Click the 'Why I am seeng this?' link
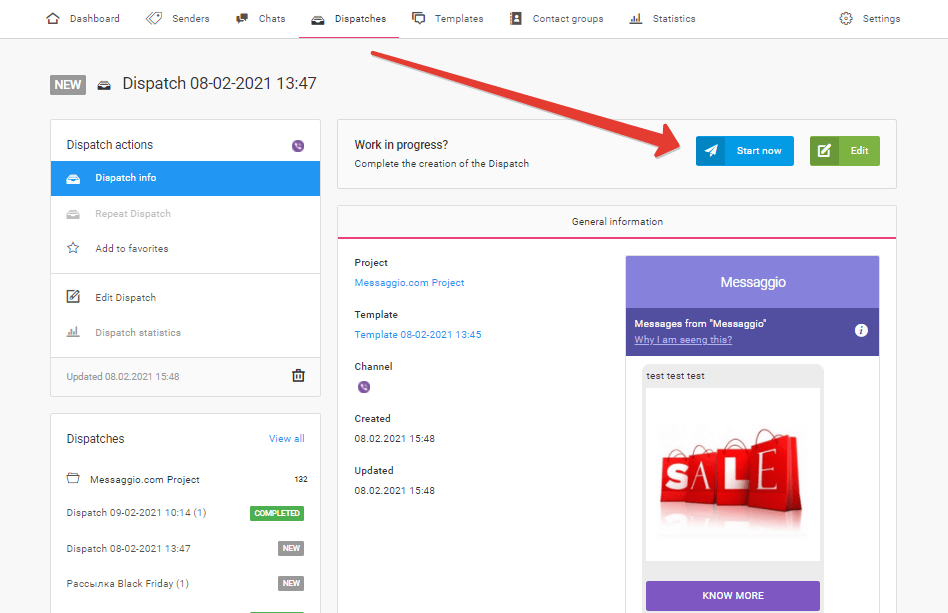 pos(683,340)
